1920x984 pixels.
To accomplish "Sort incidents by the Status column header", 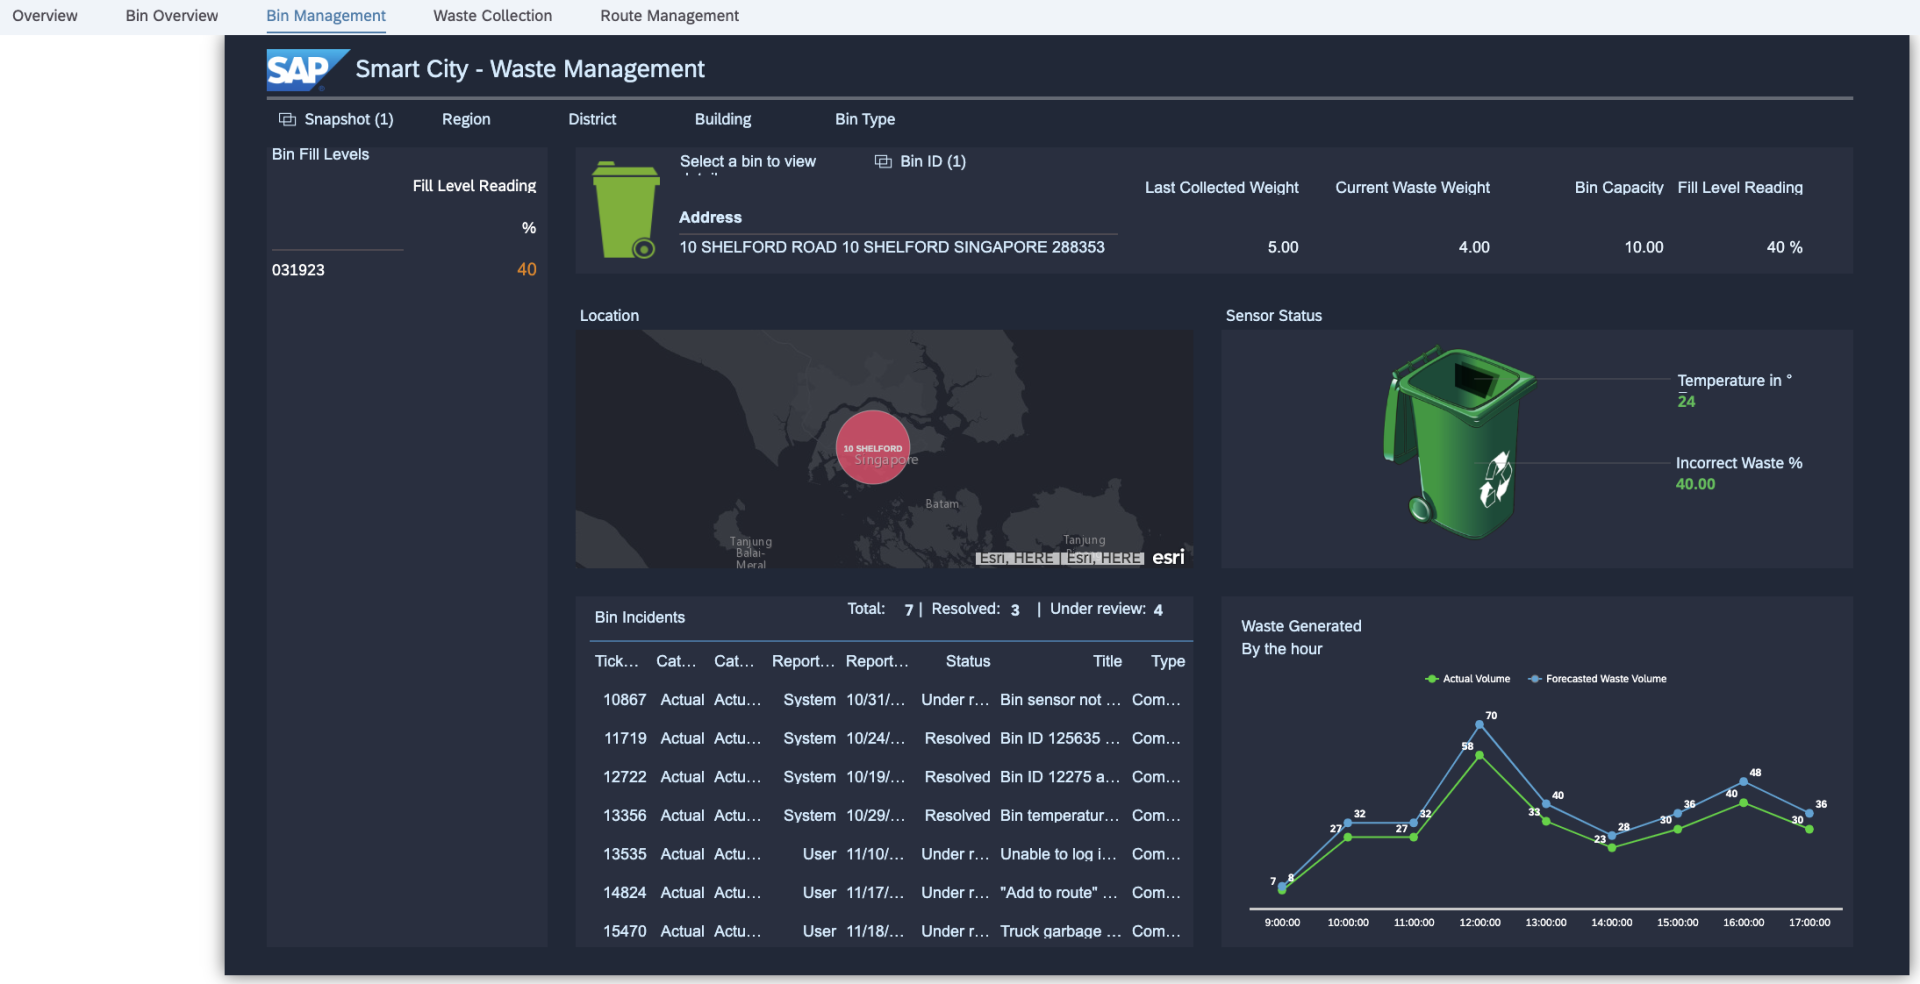I will point(967,661).
